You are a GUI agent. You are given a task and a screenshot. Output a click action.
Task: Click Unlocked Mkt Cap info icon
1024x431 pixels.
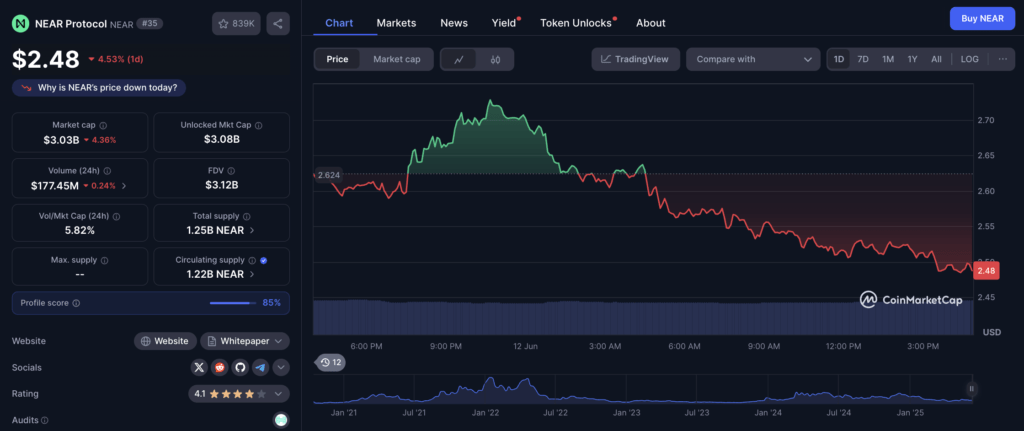[x=259, y=125]
